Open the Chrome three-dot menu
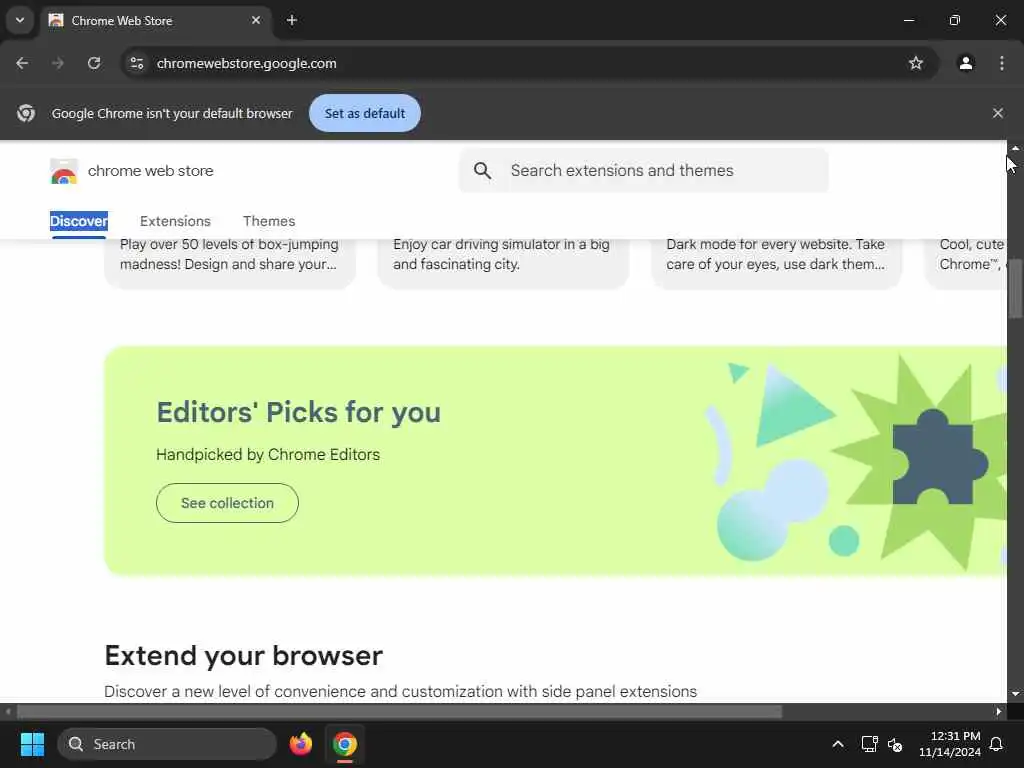Image resolution: width=1024 pixels, height=768 pixels. [x=1002, y=63]
